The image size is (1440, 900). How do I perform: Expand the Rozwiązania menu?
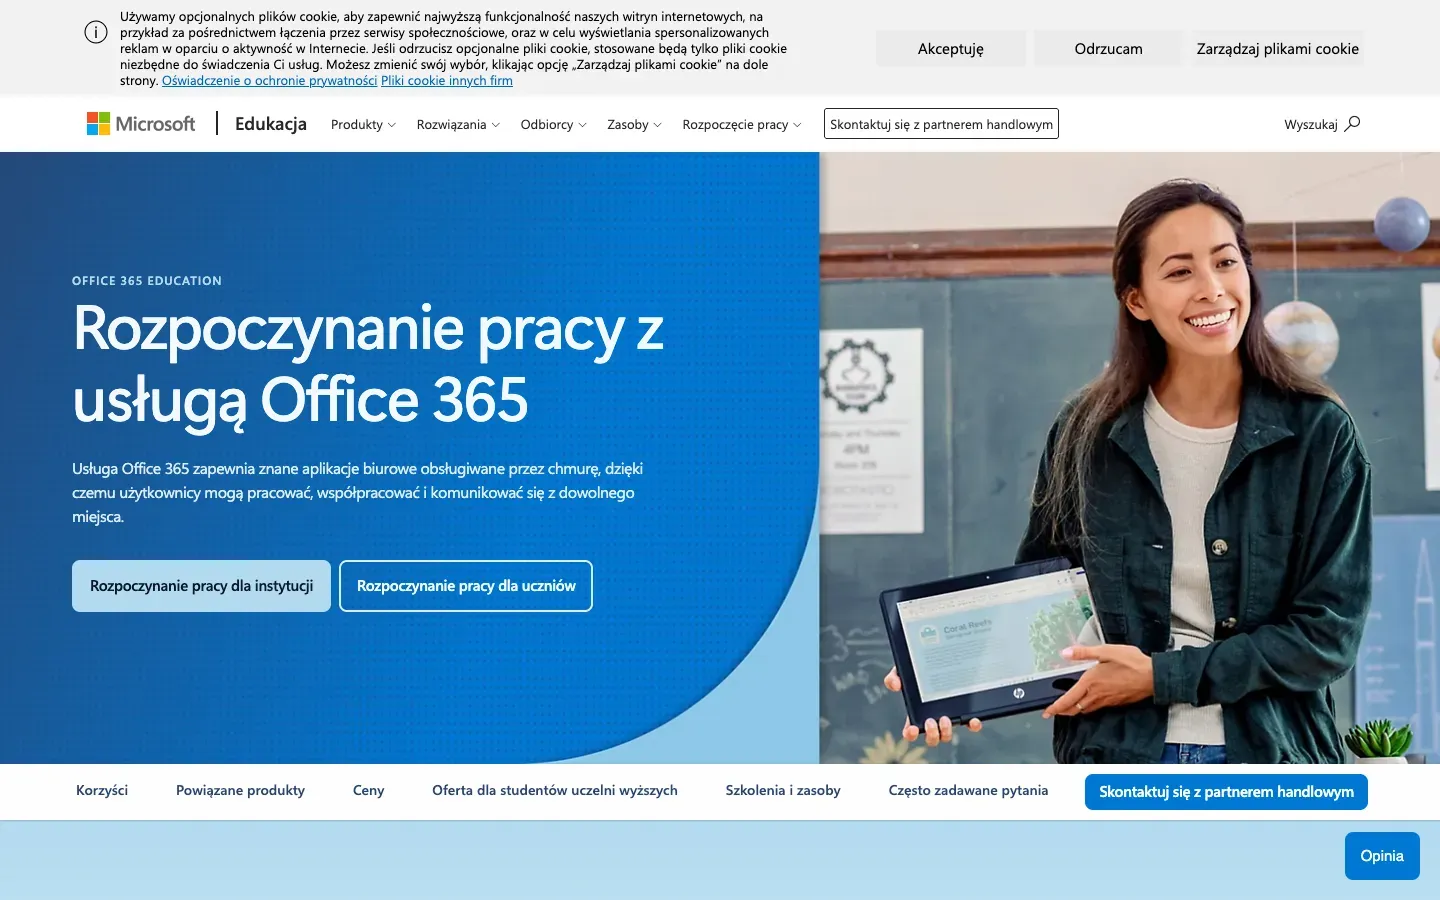tap(458, 125)
